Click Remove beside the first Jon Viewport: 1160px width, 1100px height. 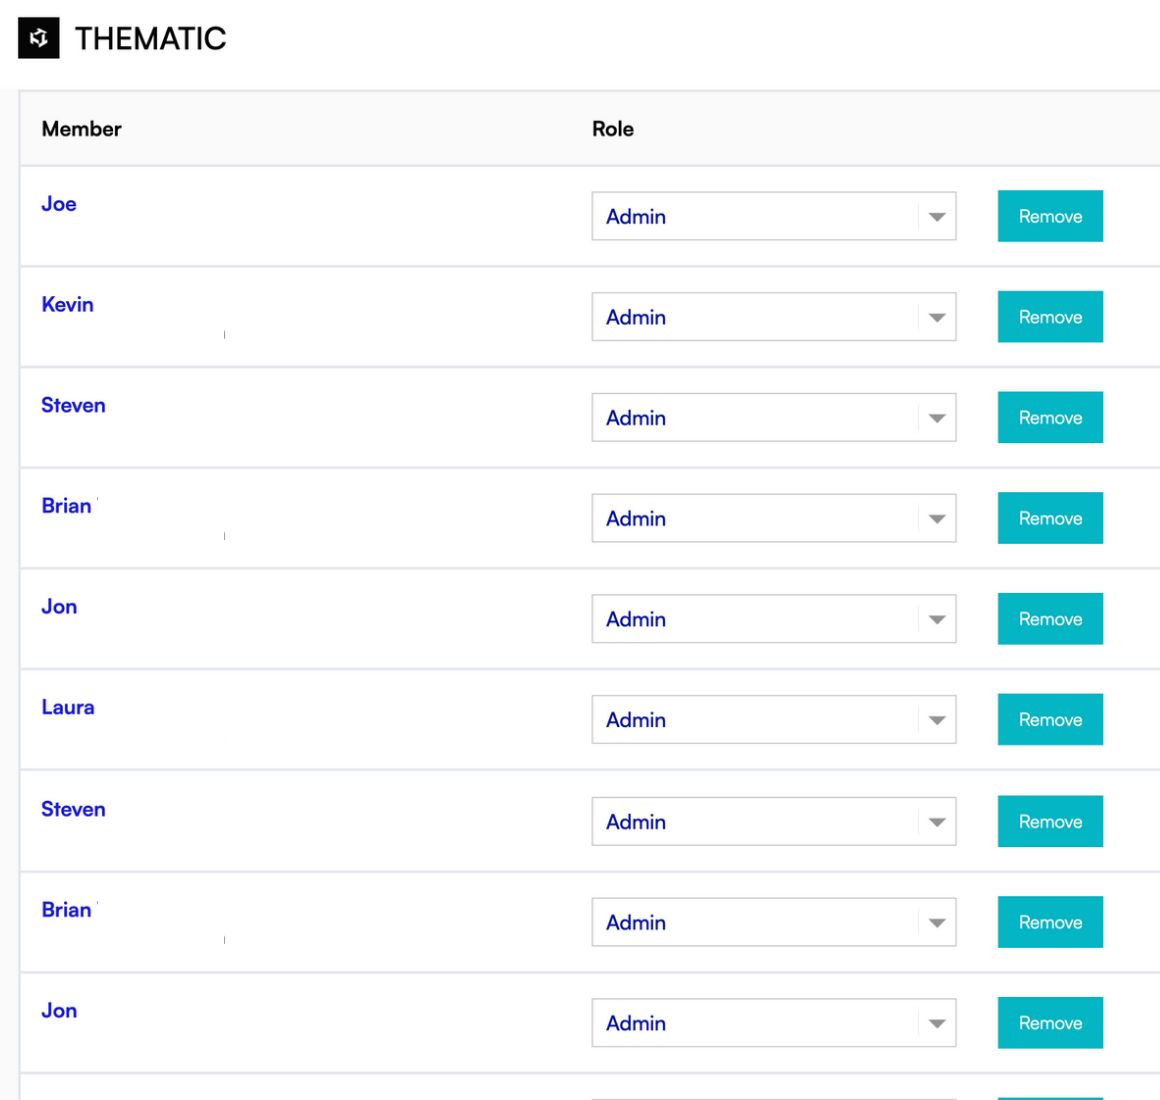point(1049,619)
